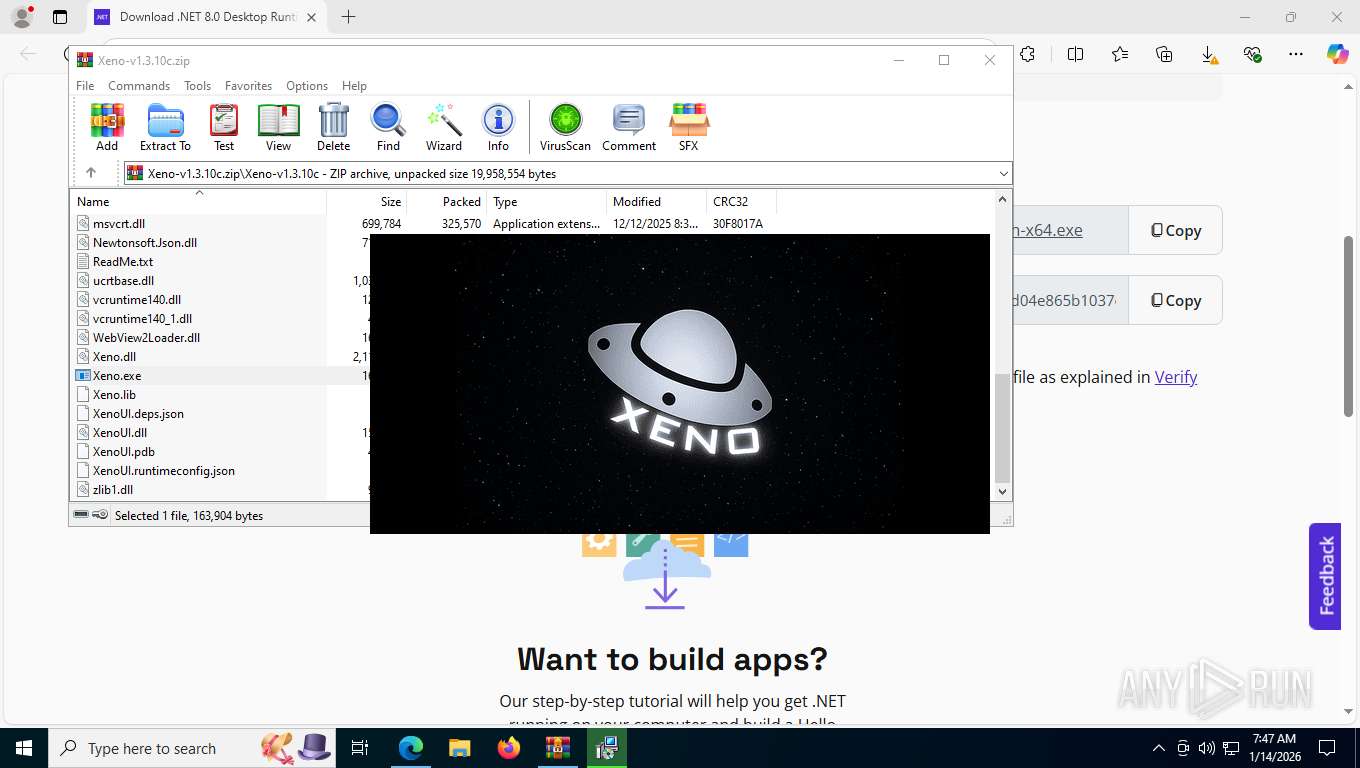Open the Favorites menu
1360x768 pixels.
tap(248, 86)
